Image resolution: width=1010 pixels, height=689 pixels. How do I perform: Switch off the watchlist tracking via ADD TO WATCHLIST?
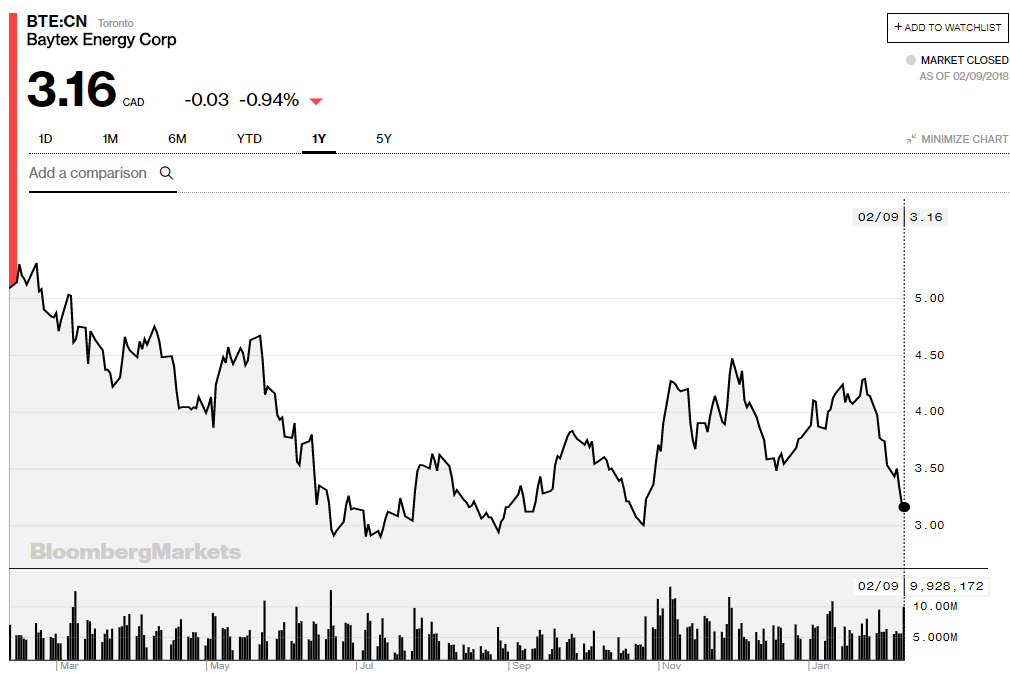tap(948, 27)
